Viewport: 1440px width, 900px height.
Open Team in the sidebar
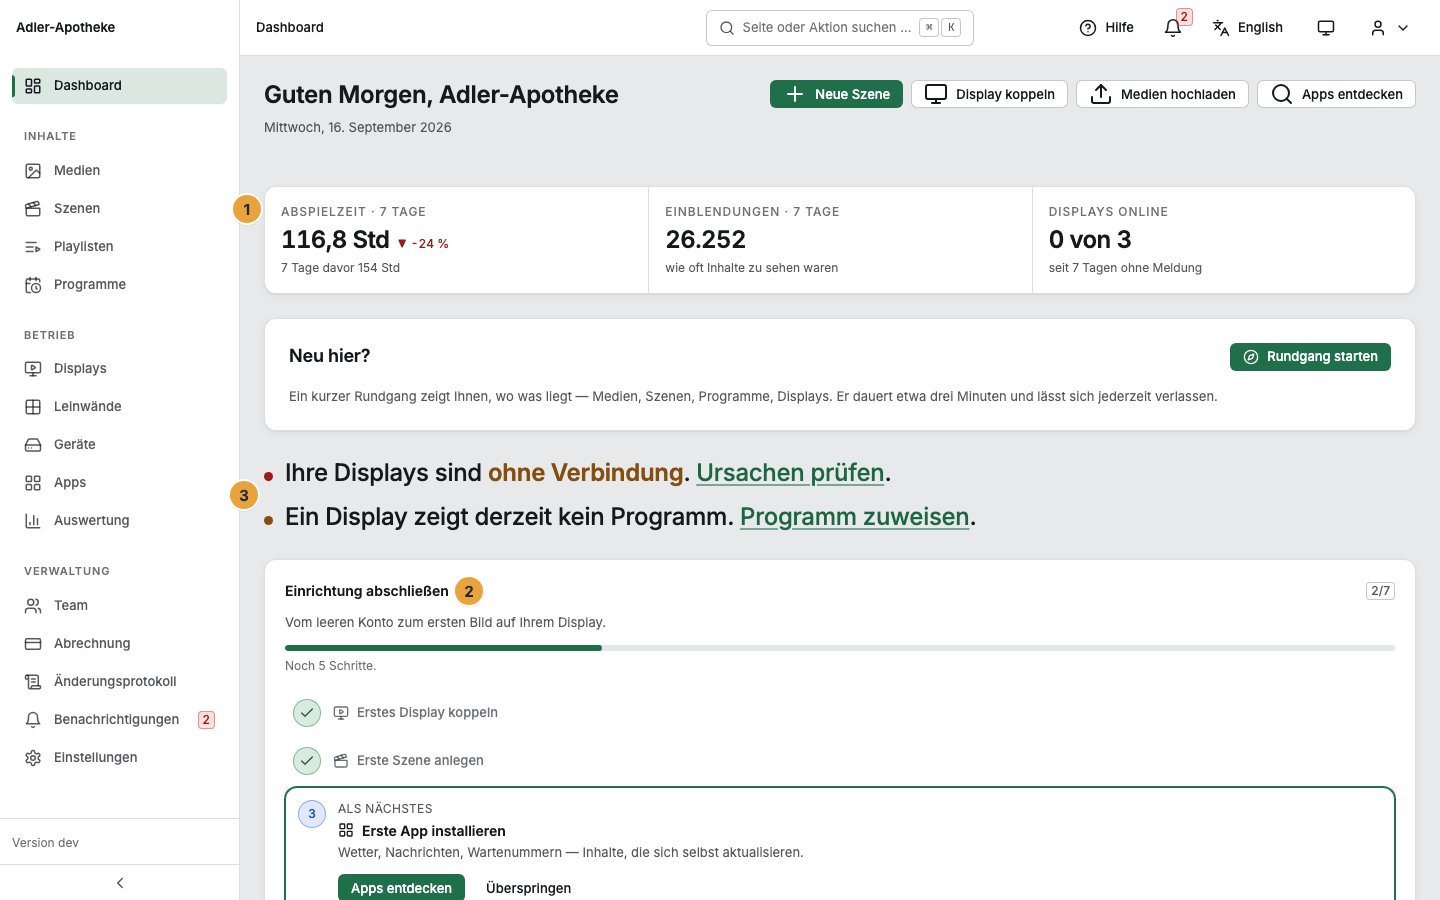click(120, 605)
